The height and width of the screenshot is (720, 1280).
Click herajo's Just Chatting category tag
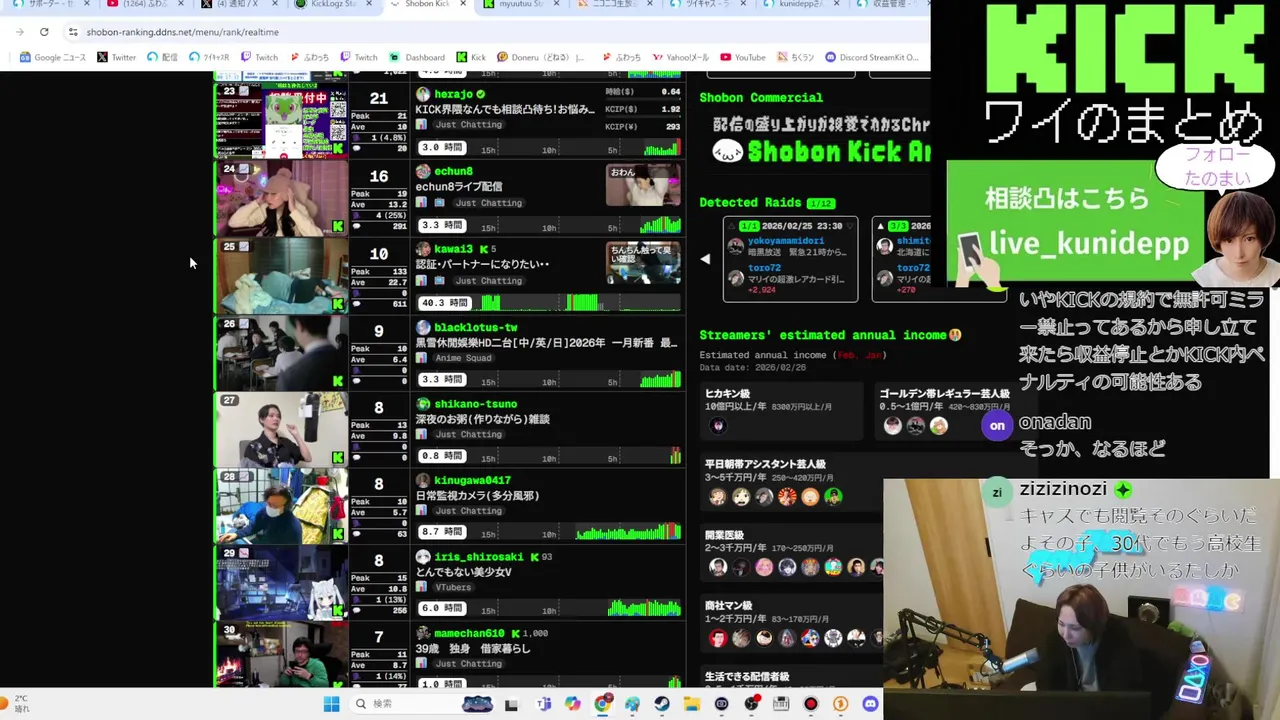point(468,125)
